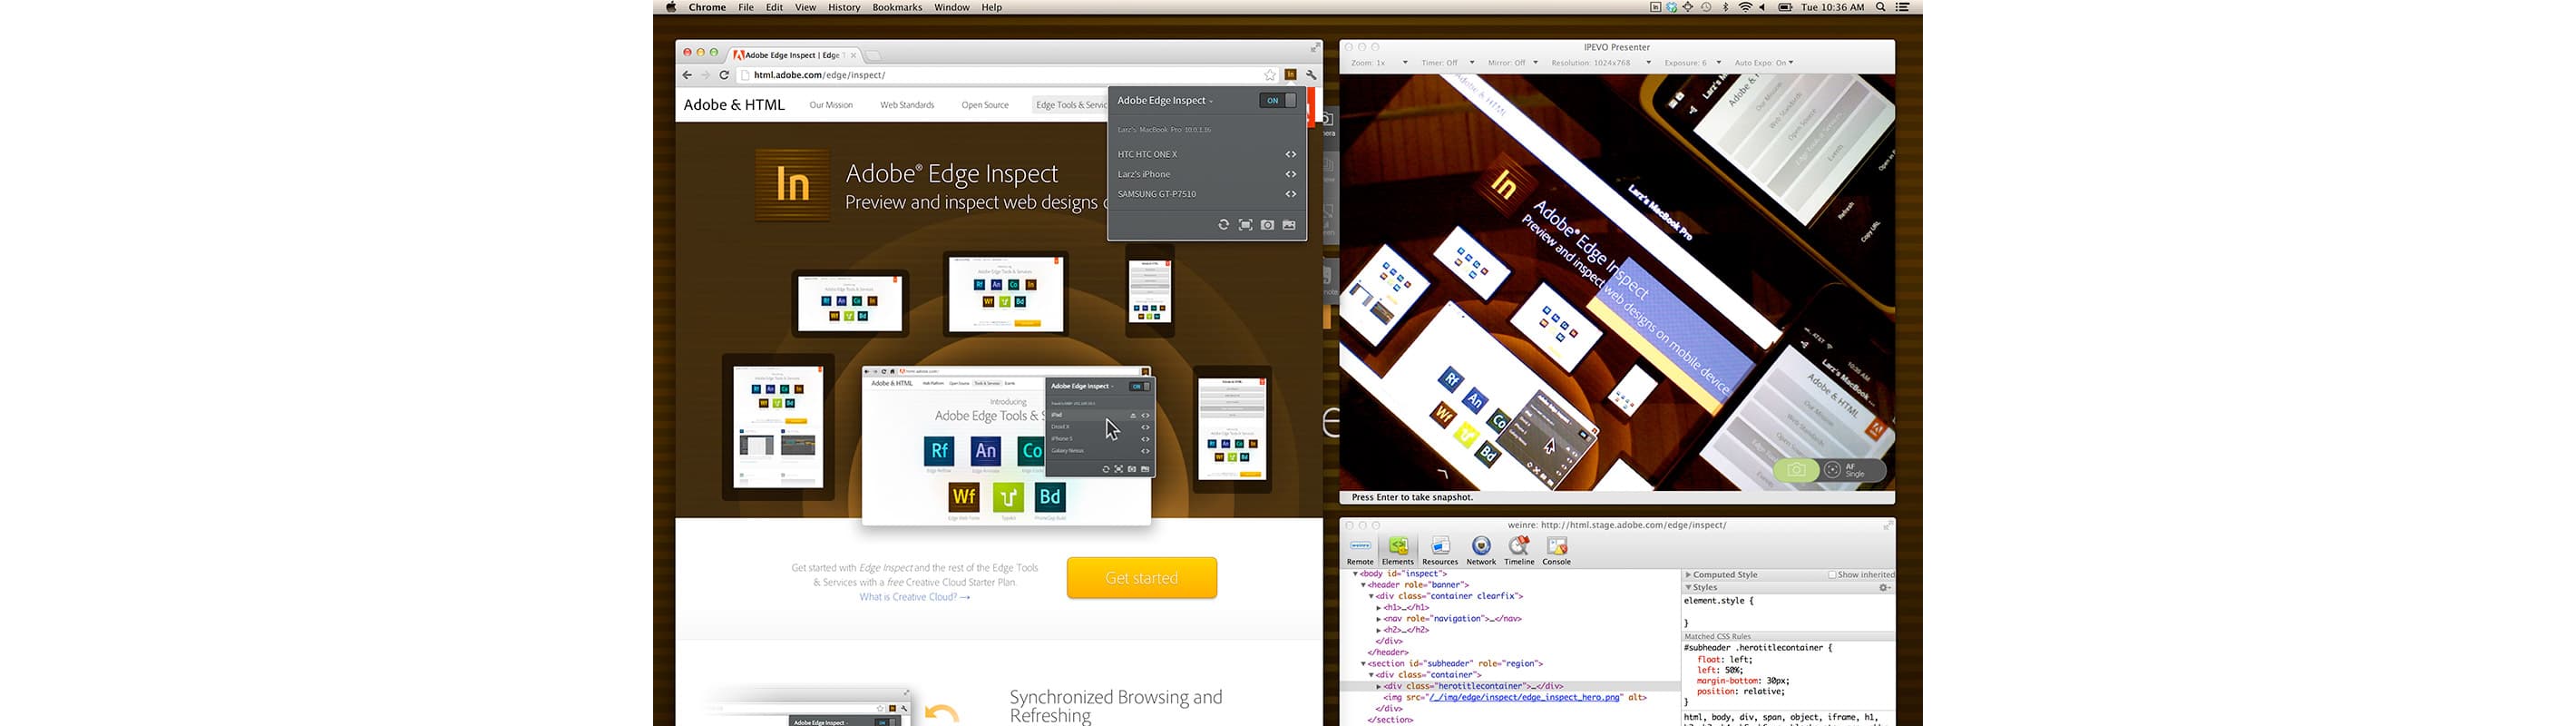Viewport: 2576px width, 726px height.
Task: Open the Bookmarks menu in the menu bar
Action: [x=897, y=7]
